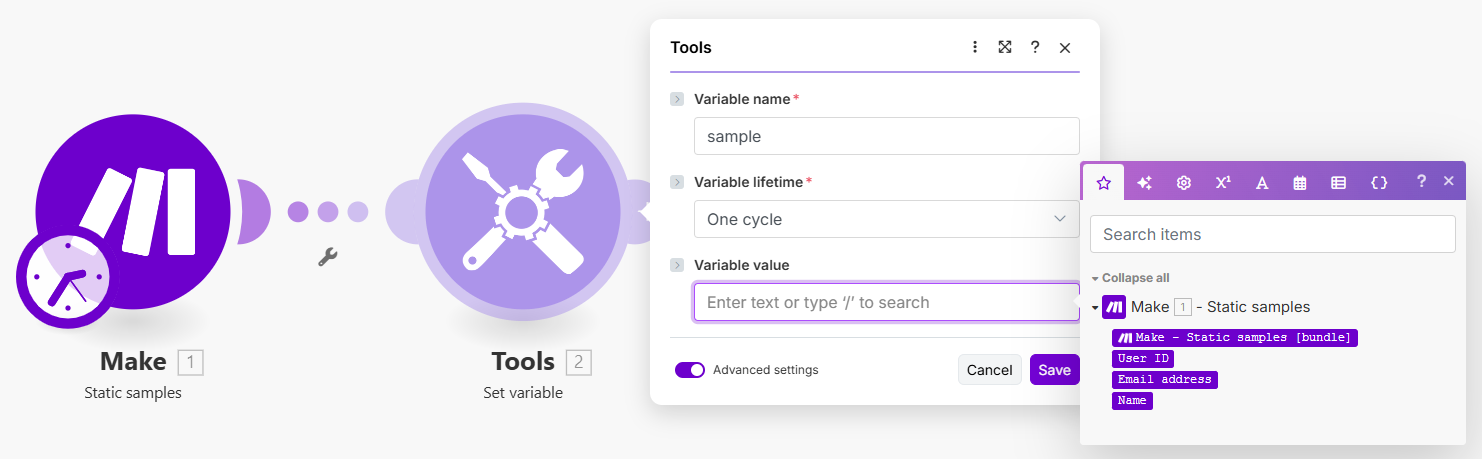Switch to the array functions tab
The image size is (1482, 459).
click(x=1339, y=182)
